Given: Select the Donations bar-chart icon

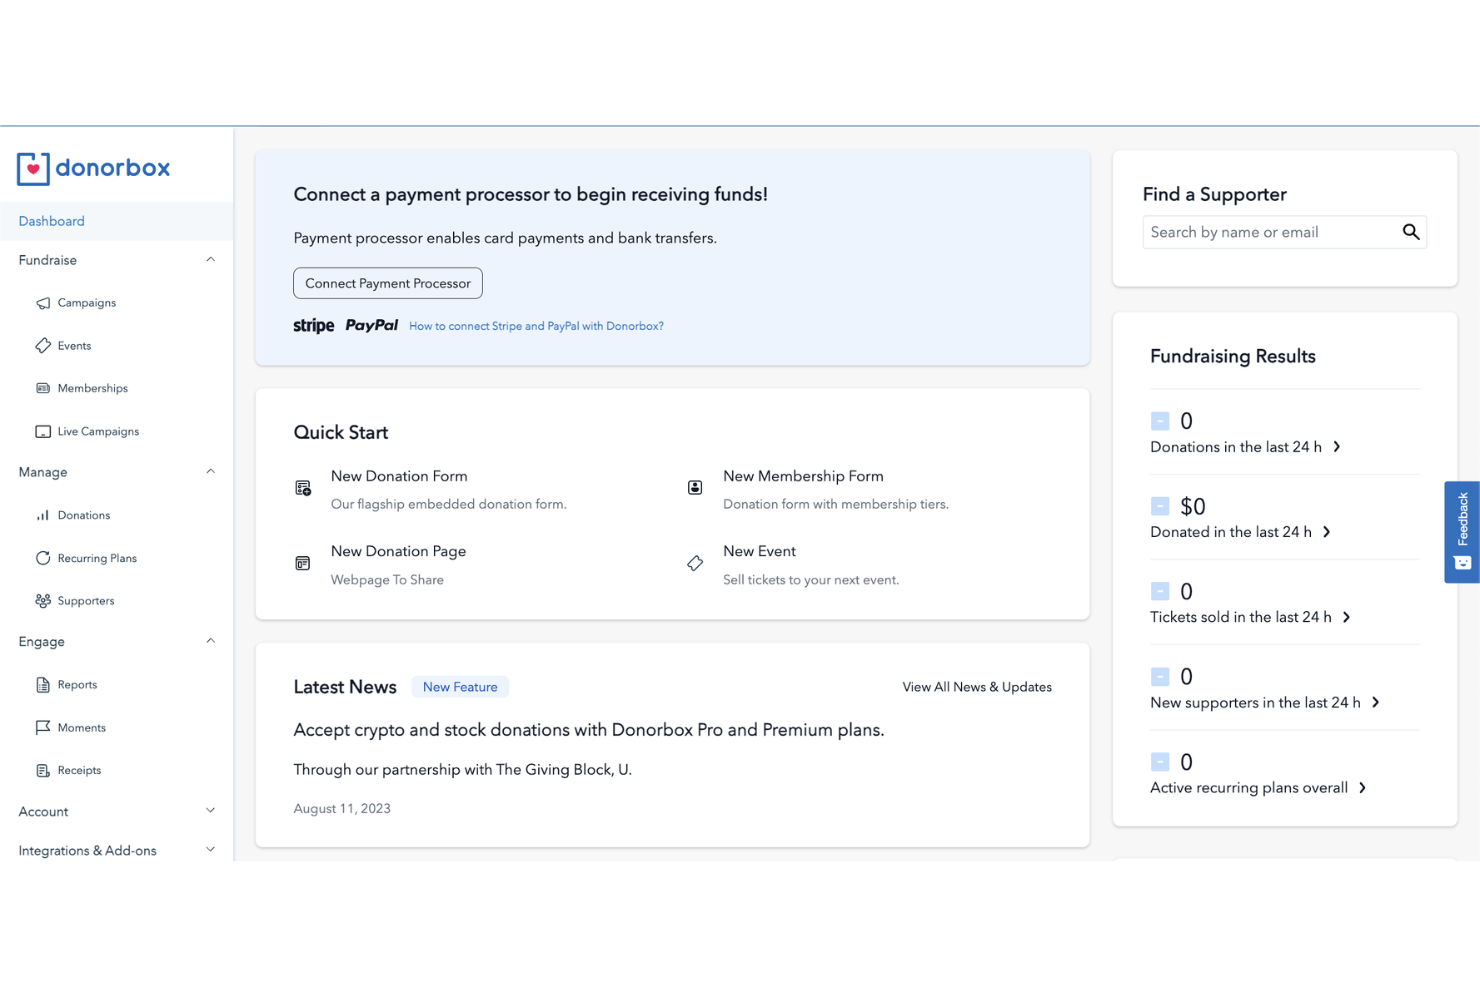Looking at the screenshot, I should 43,515.
